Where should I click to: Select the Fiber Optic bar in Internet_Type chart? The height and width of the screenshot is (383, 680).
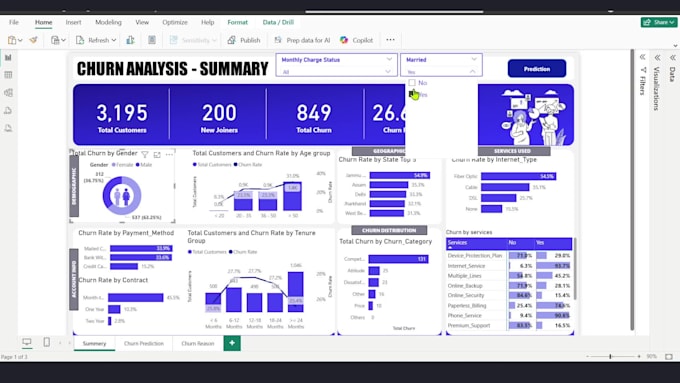tap(519, 176)
